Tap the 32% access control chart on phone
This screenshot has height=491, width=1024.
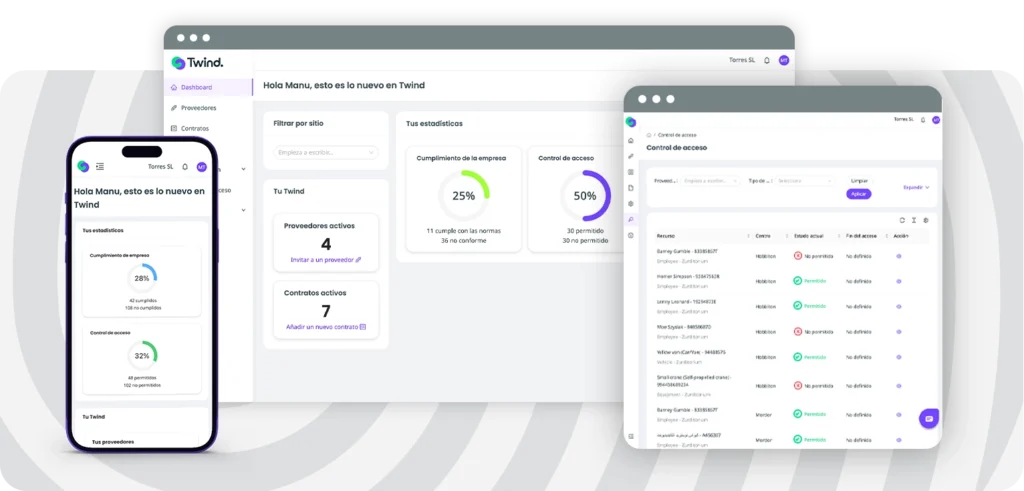(142, 356)
